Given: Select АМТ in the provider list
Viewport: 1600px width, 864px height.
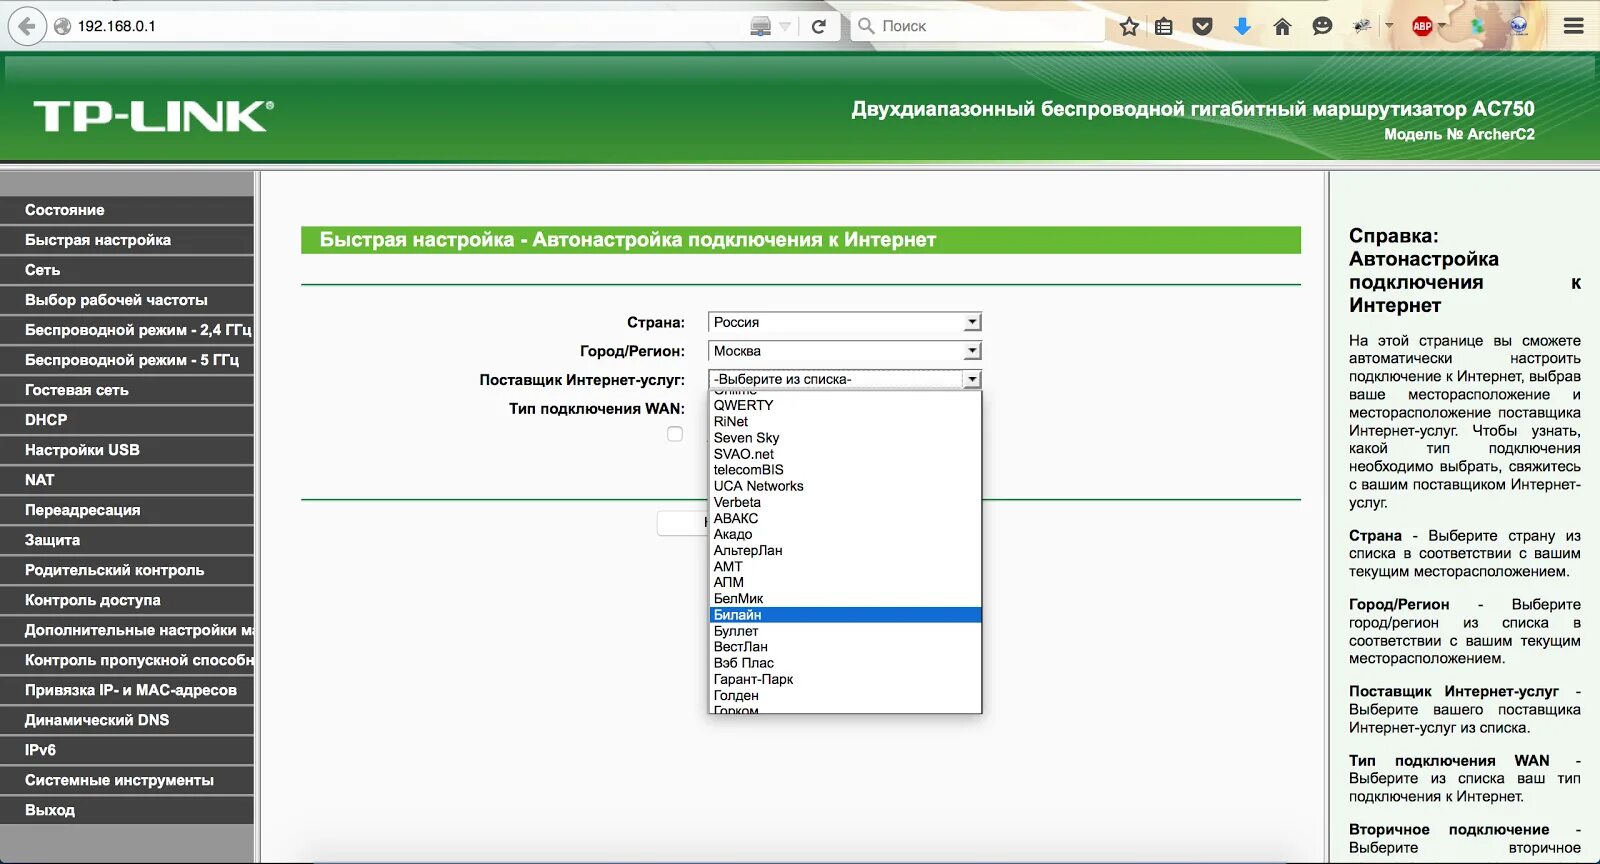Looking at the screenshot, I should click(845, 566).
